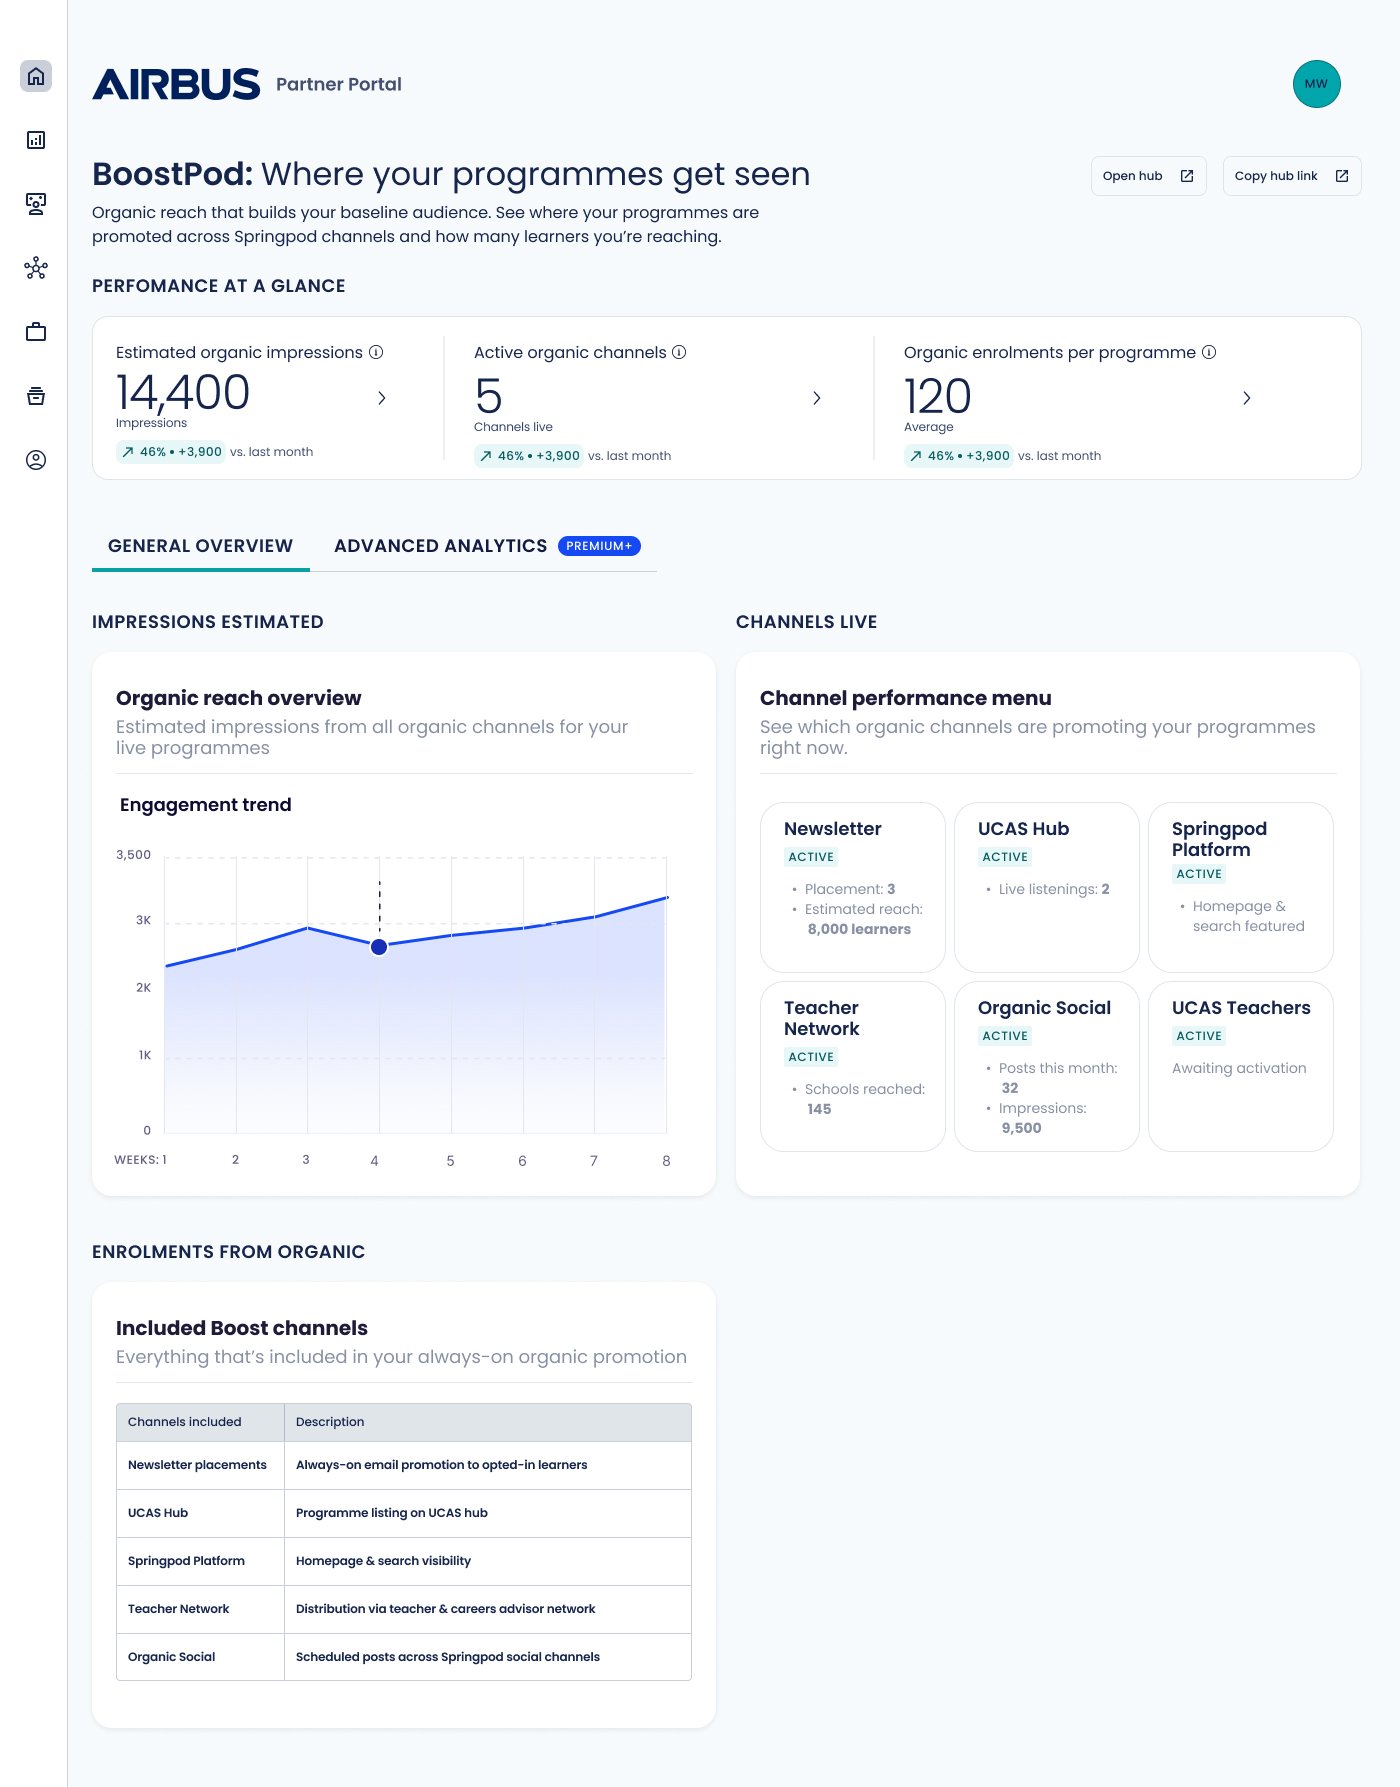This screenshot has height=1787, width=1400.
Task: Click info icon beside Active organic channels
Action: click(679, 352)
